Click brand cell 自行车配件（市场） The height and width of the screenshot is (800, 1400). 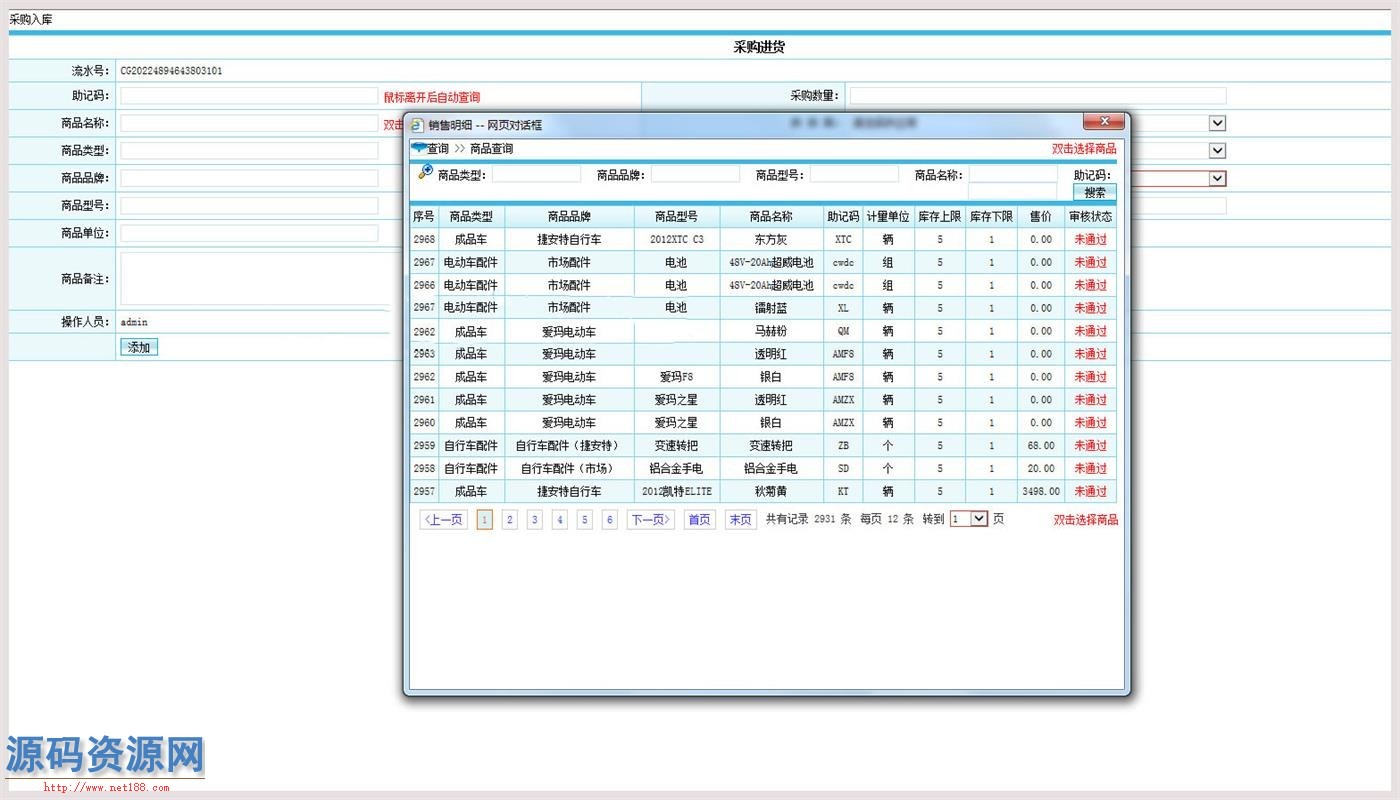pyautogui.click(x=569, y=469)
